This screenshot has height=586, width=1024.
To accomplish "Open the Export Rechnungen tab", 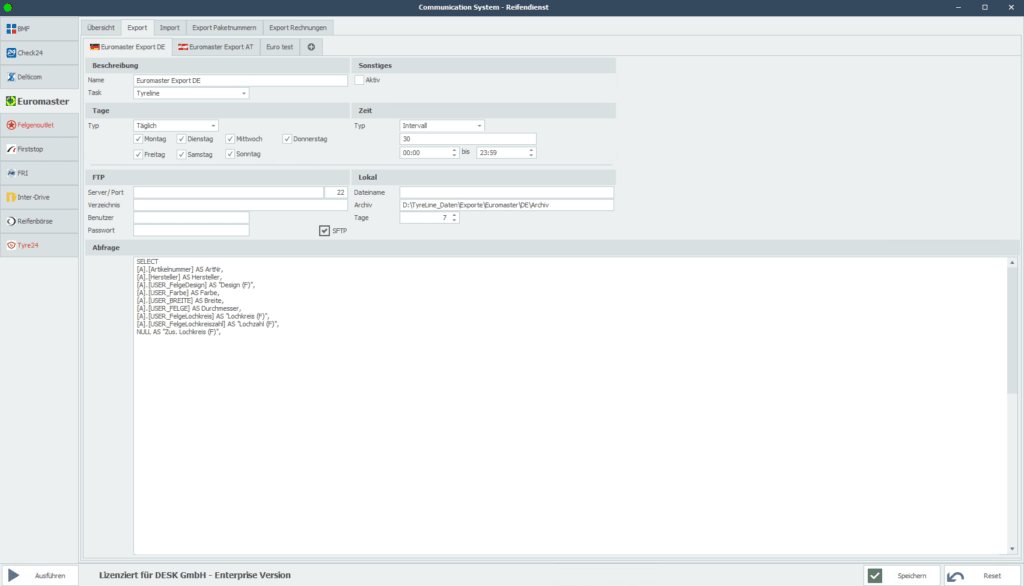I will tap(298, 27).
